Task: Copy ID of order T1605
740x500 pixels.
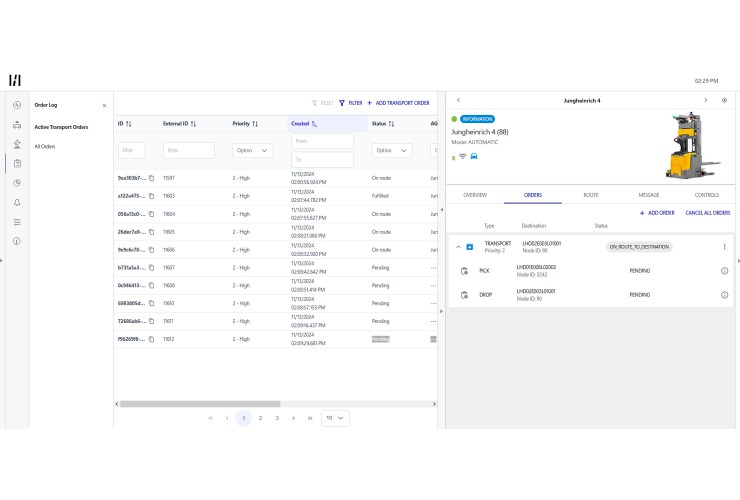Action: (151, 232)
